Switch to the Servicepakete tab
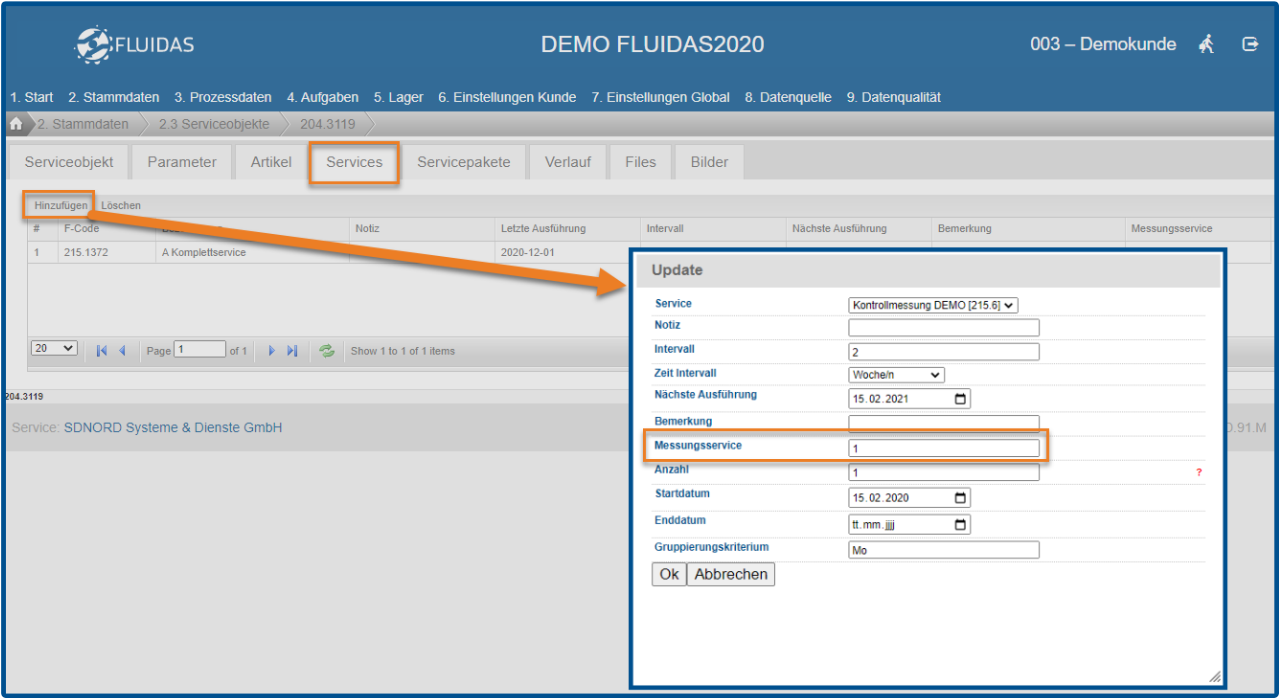The height and width of the screenshot is (698, 1279). point(464,162)
